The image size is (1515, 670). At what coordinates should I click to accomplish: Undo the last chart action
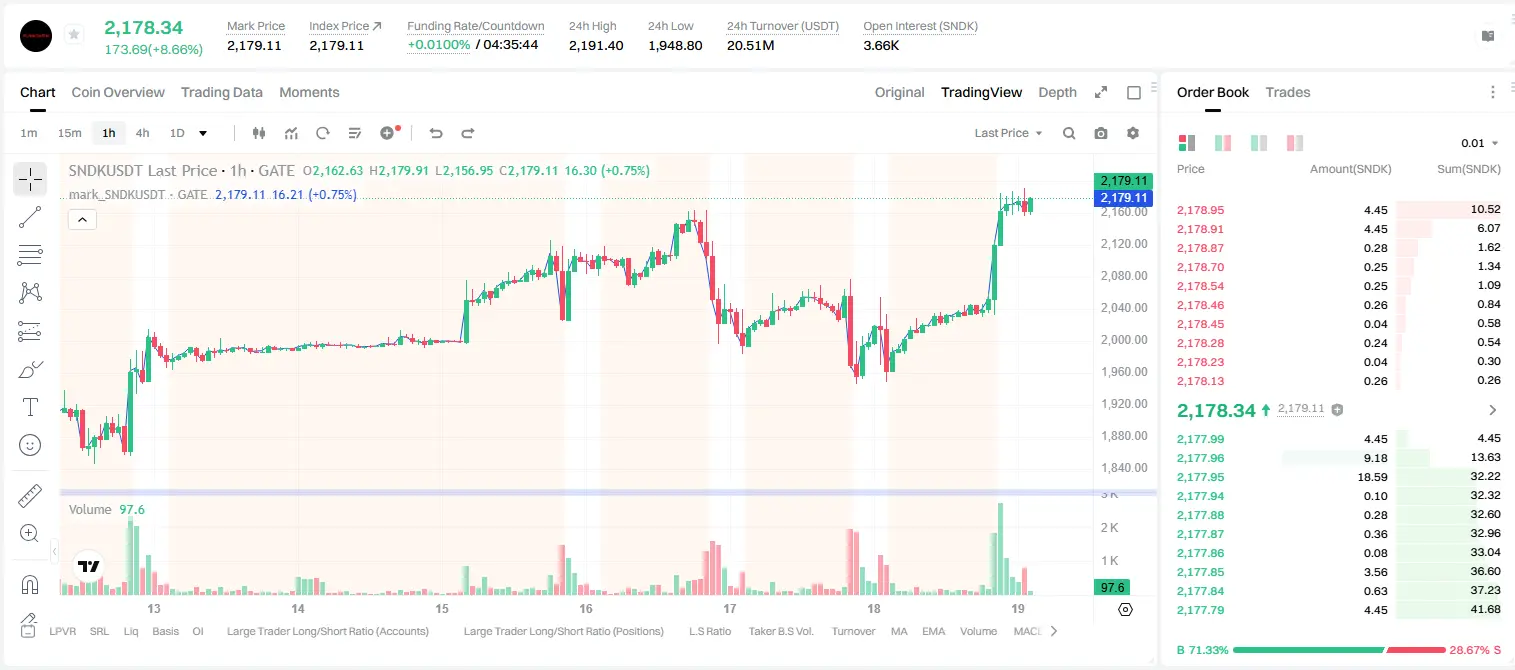click(435, 133)
